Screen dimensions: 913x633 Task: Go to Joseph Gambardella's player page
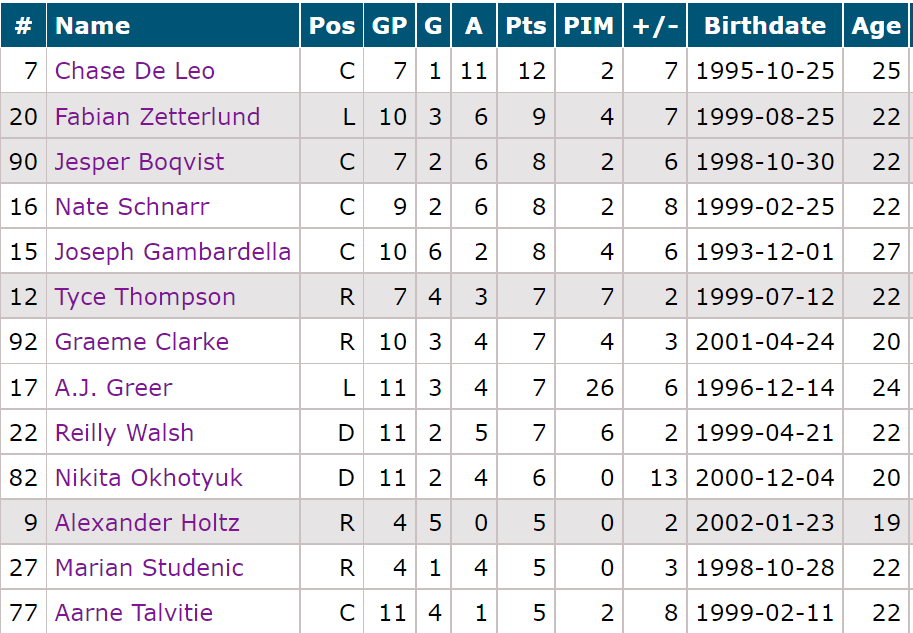173,252
